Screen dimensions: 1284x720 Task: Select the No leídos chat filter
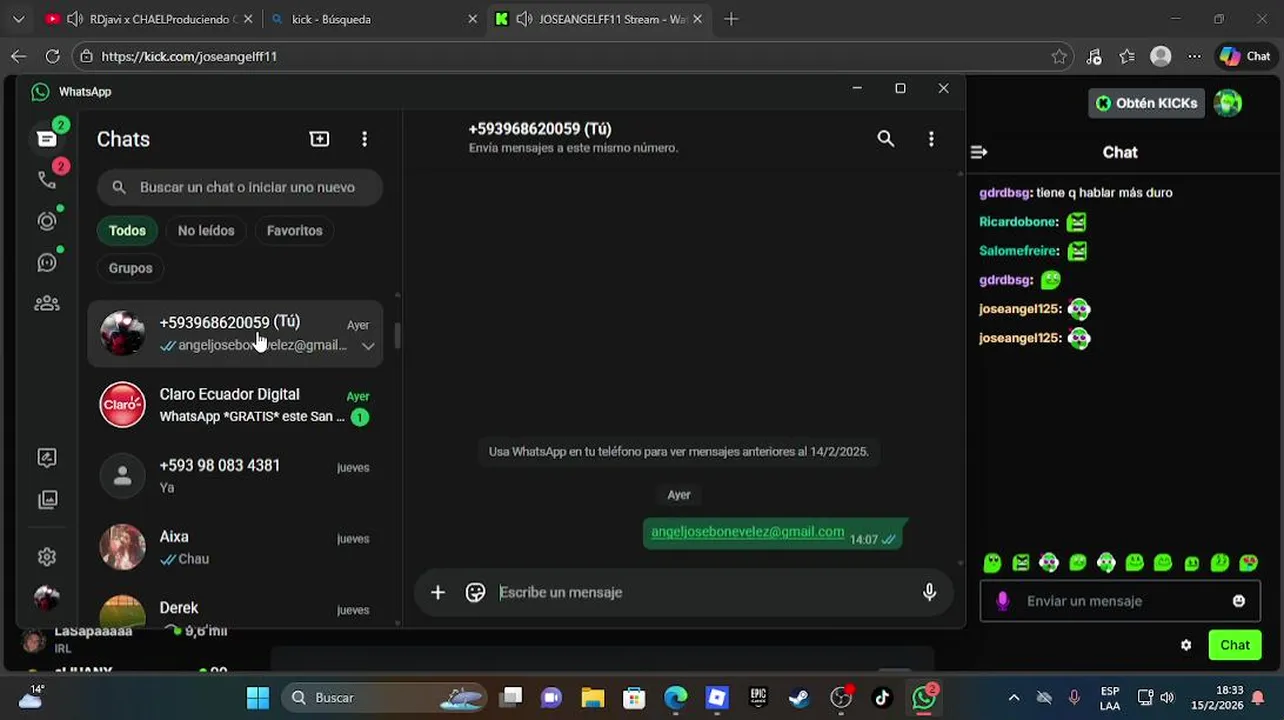coord(206,230)
